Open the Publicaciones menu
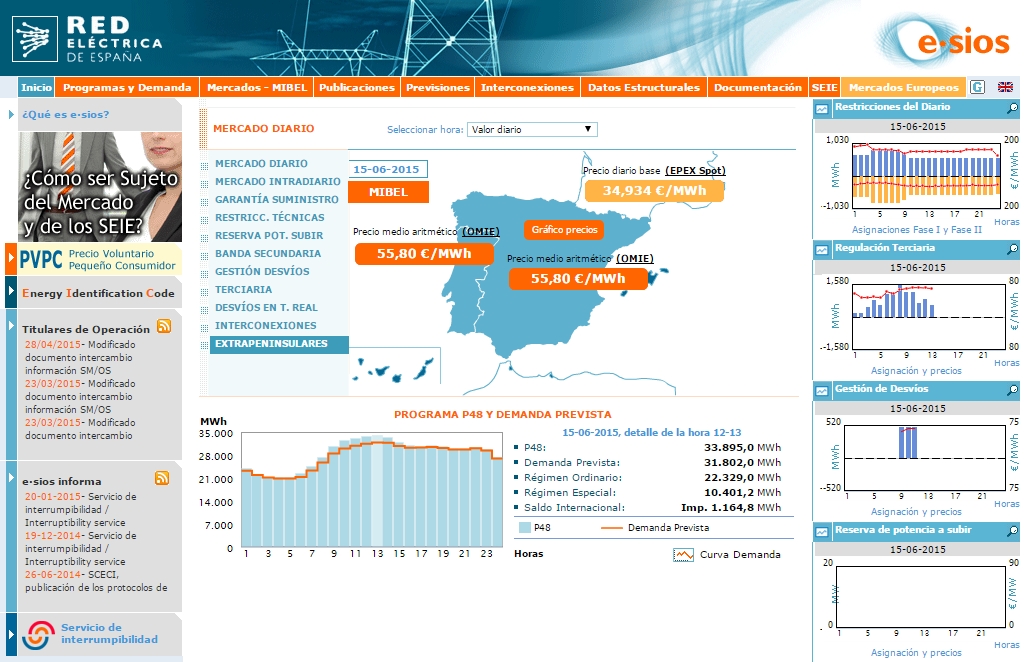Screen dimensions: 1026x662 357,87
